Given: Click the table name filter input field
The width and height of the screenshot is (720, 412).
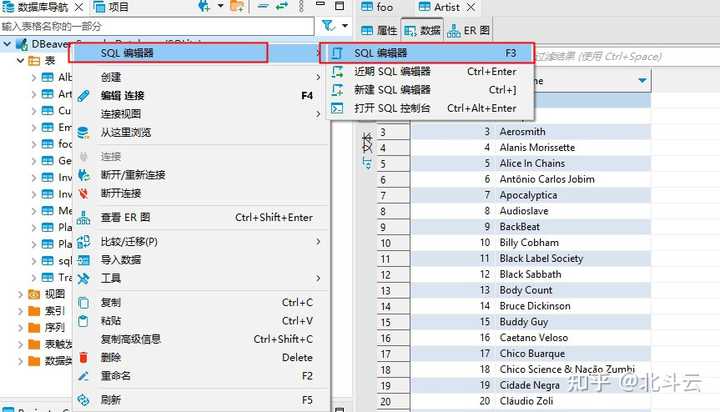Looking at the screenshot, I should (157, 26).
